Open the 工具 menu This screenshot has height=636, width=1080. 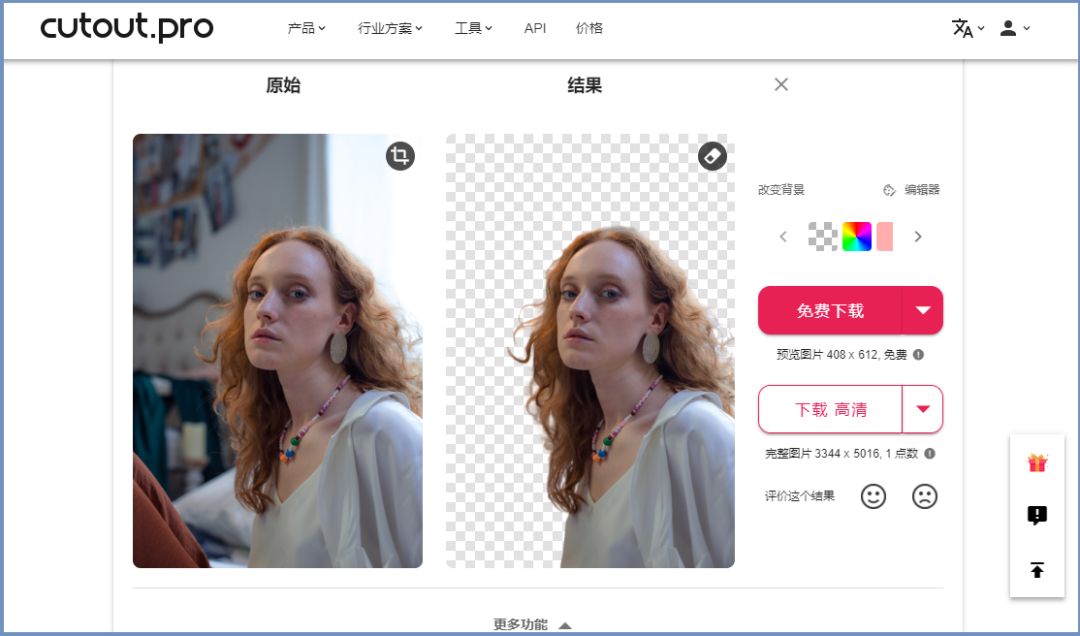[473, 28]
